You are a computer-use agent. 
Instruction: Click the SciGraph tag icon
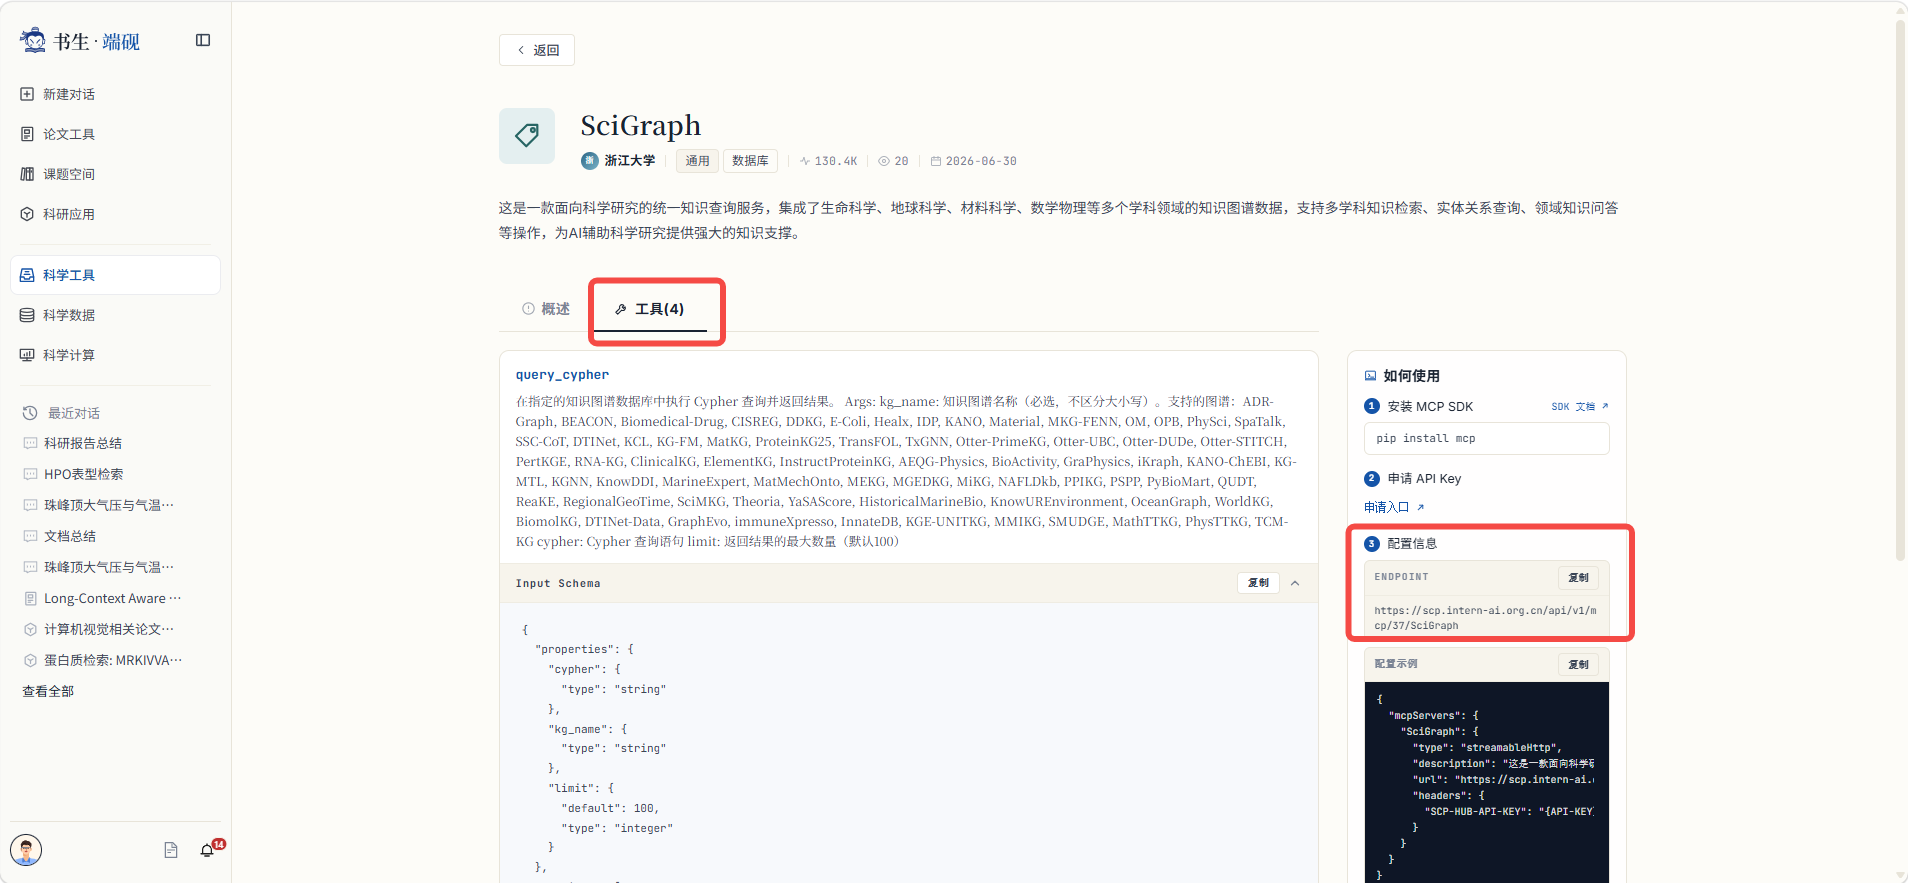coord(527,136)
